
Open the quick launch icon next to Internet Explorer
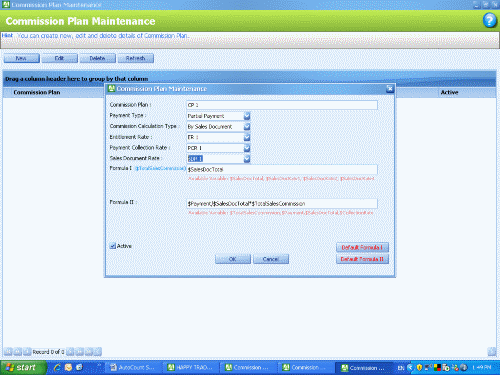click(68, 367)
